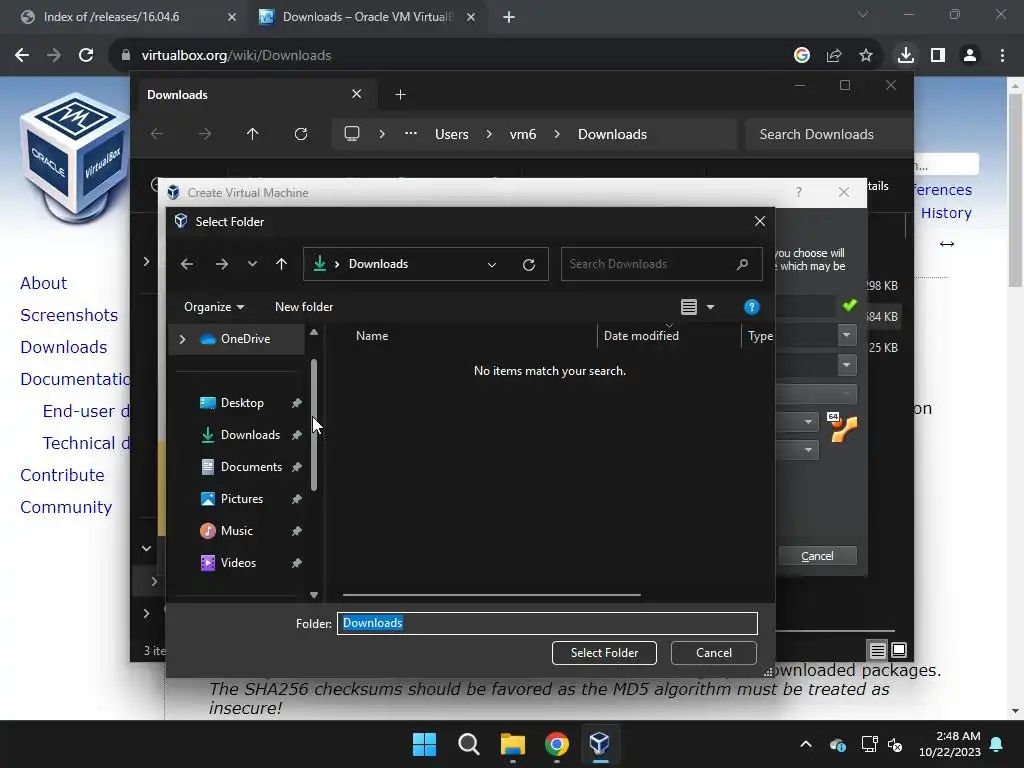The height and width of the screenshot is (768, 1024).
Task: Open VirtualBox from the taskbar
Action: pos(599,744)
